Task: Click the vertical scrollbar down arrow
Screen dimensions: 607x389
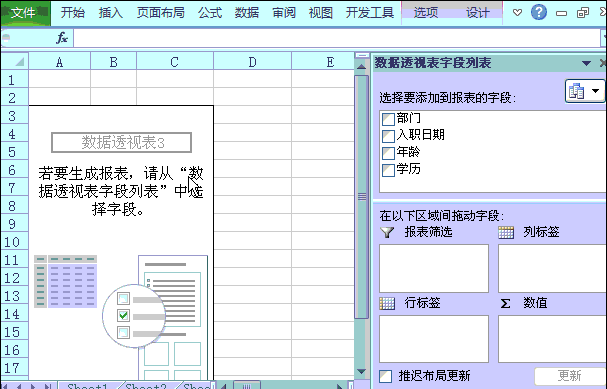Action: pyautogui.click(x=362, y=371)
